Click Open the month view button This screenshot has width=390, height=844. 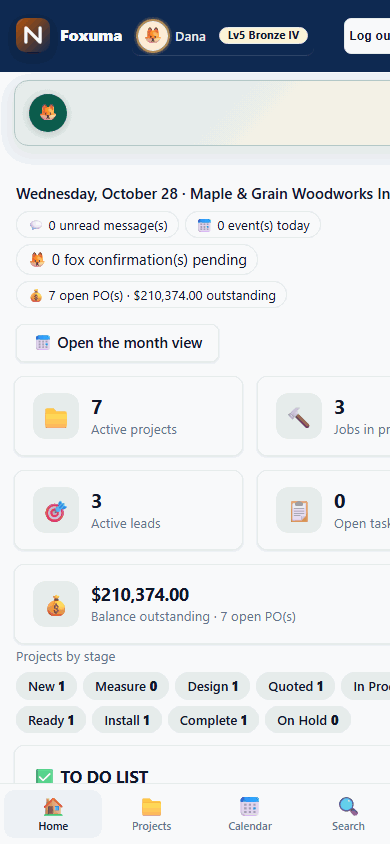(117, 343)
